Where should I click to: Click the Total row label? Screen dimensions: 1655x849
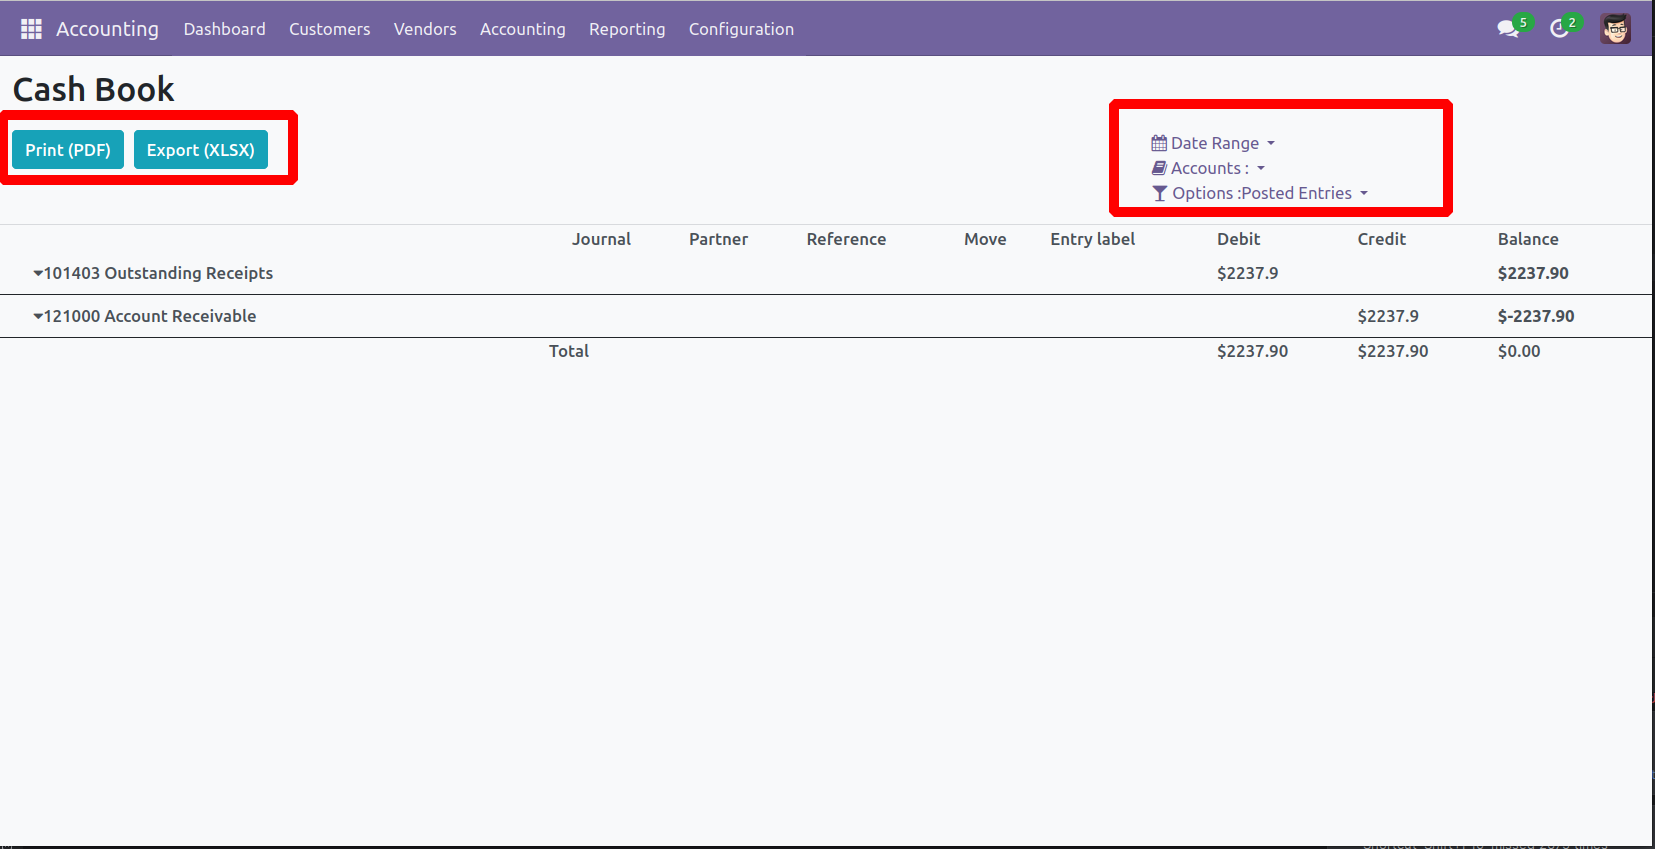pyautogui.click(x=569, y=351)
